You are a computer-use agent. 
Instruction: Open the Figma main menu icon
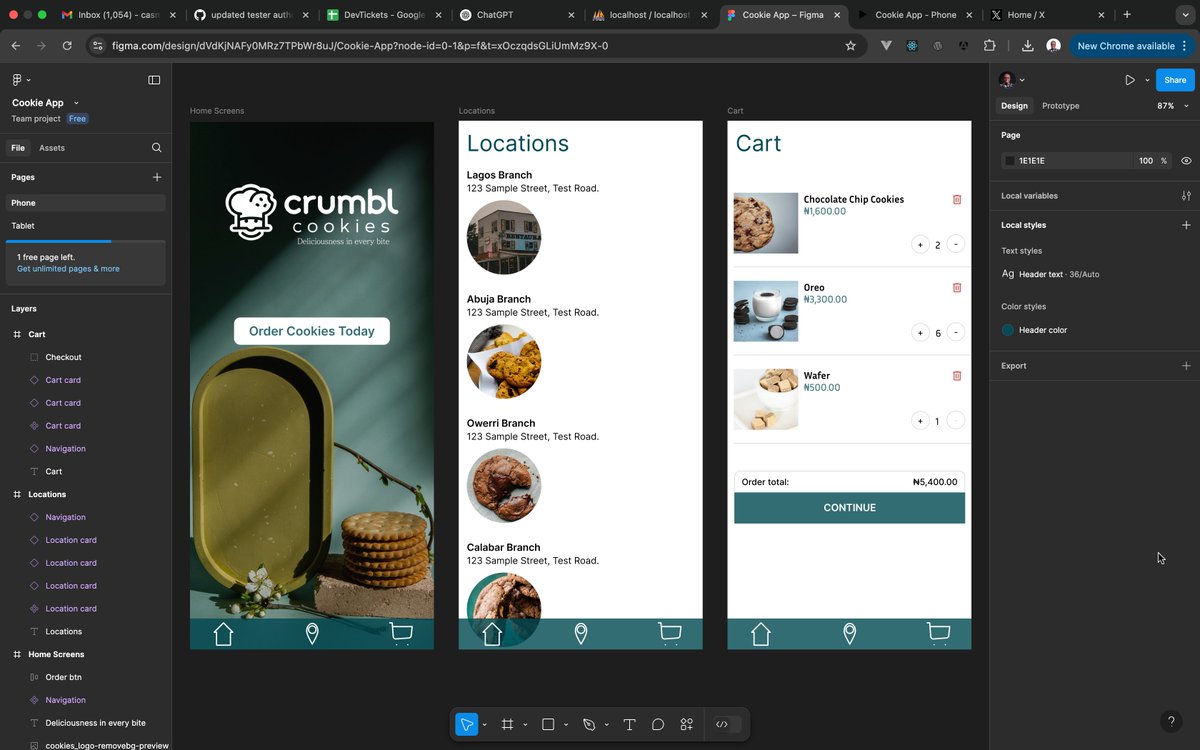point(17,80)
